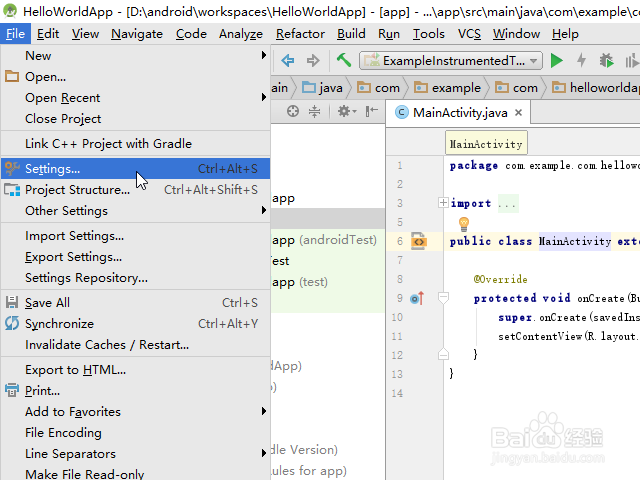The height and width of the screenshot is (480, 640).
Task: Click the MainActivity class breadcrumb in editor
Action: tap(486, 144)
